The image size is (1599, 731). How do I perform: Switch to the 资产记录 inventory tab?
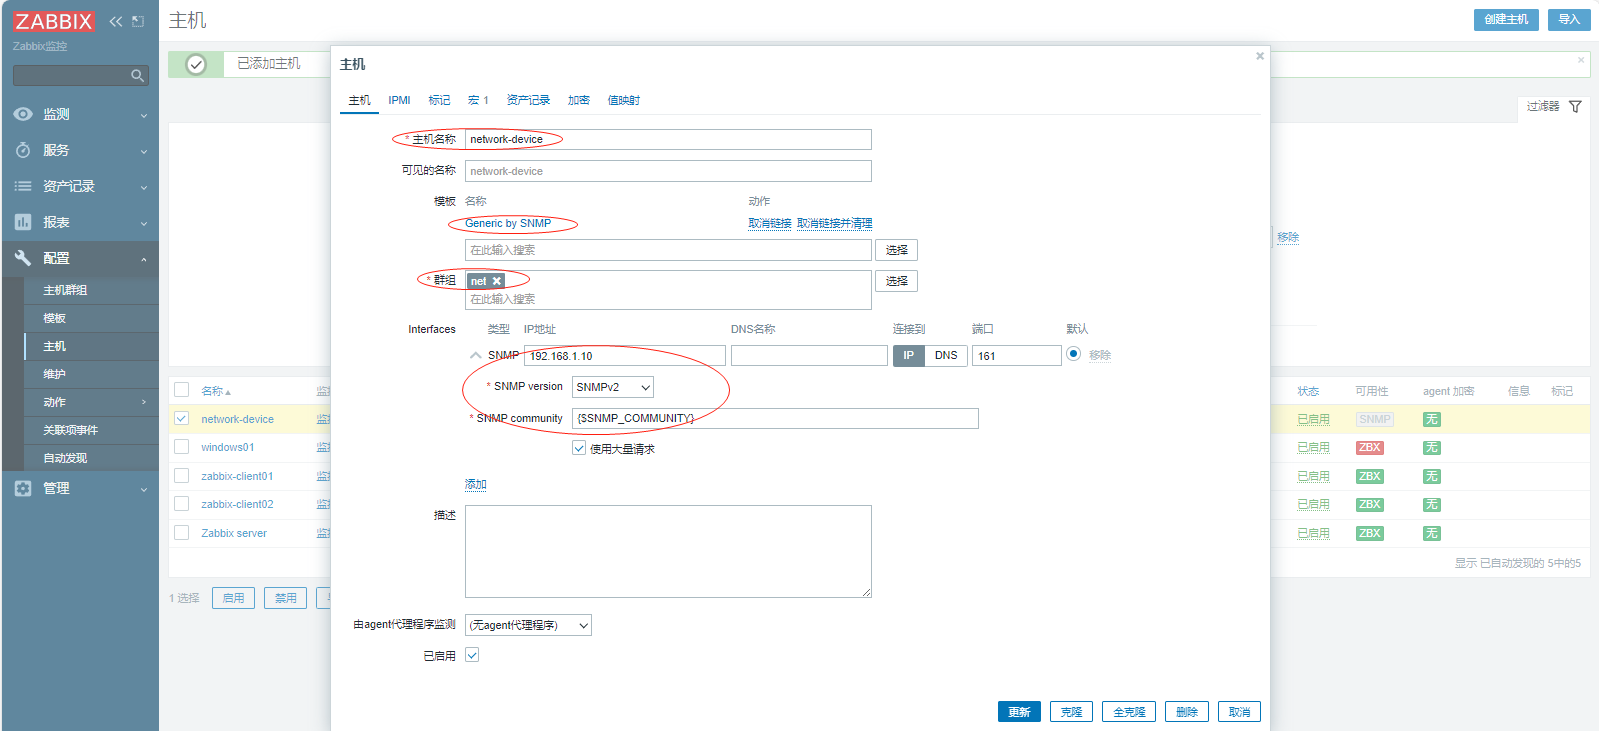(x=528, y=100)
